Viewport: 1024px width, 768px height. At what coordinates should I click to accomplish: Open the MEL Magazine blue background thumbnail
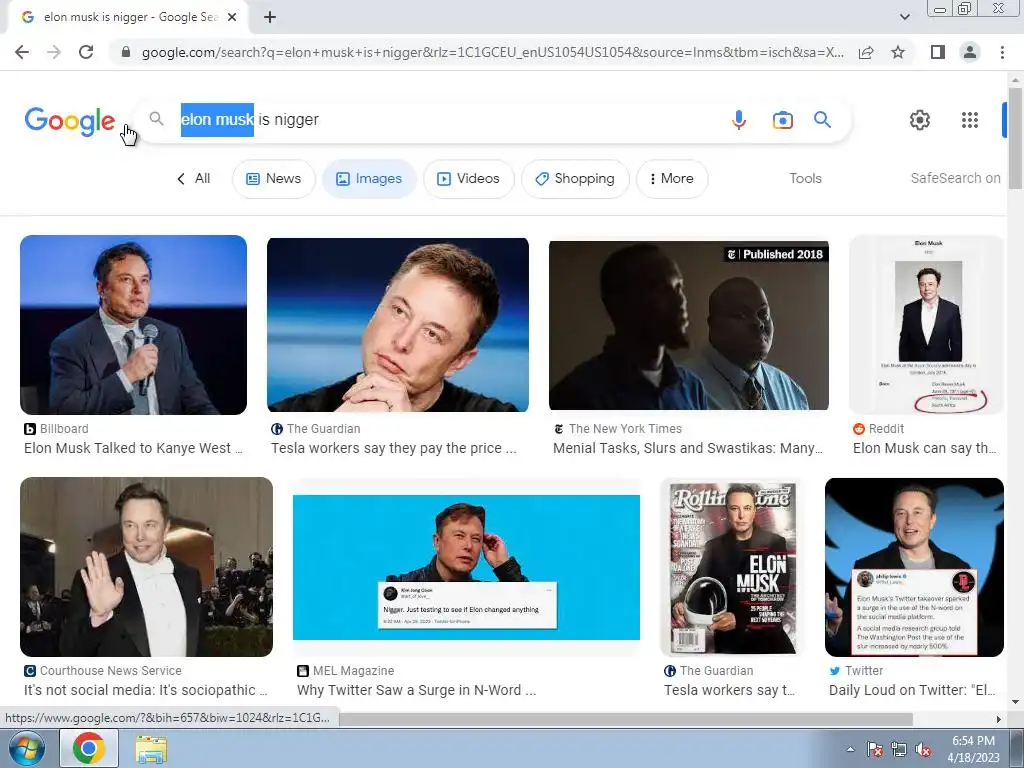466,567
